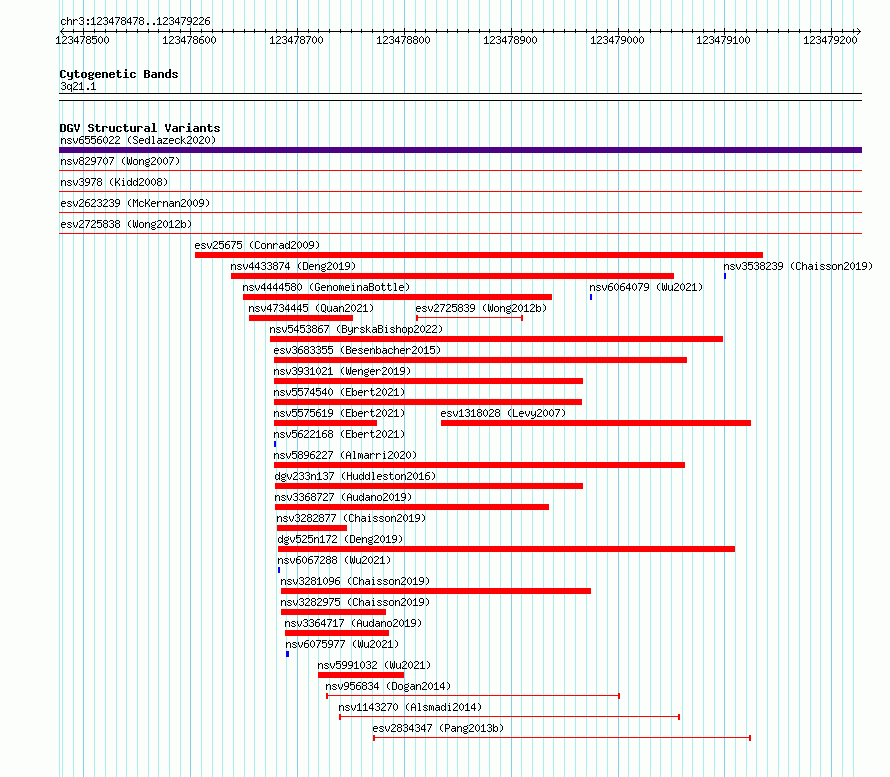Open the nsv6556022 (Sedlazeck2020) label

[x=138, y=140]
